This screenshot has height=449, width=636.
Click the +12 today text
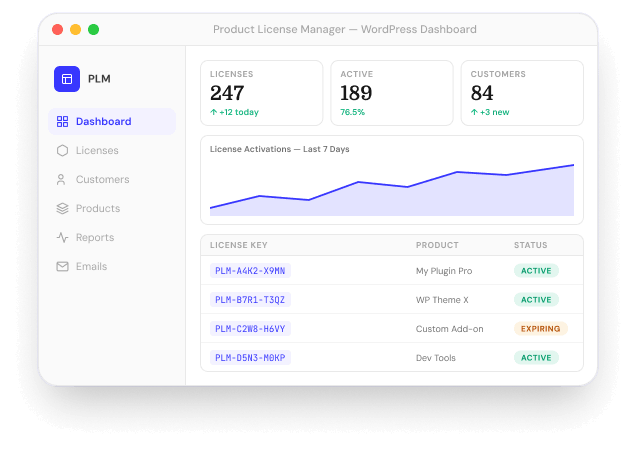pos(239,112)
